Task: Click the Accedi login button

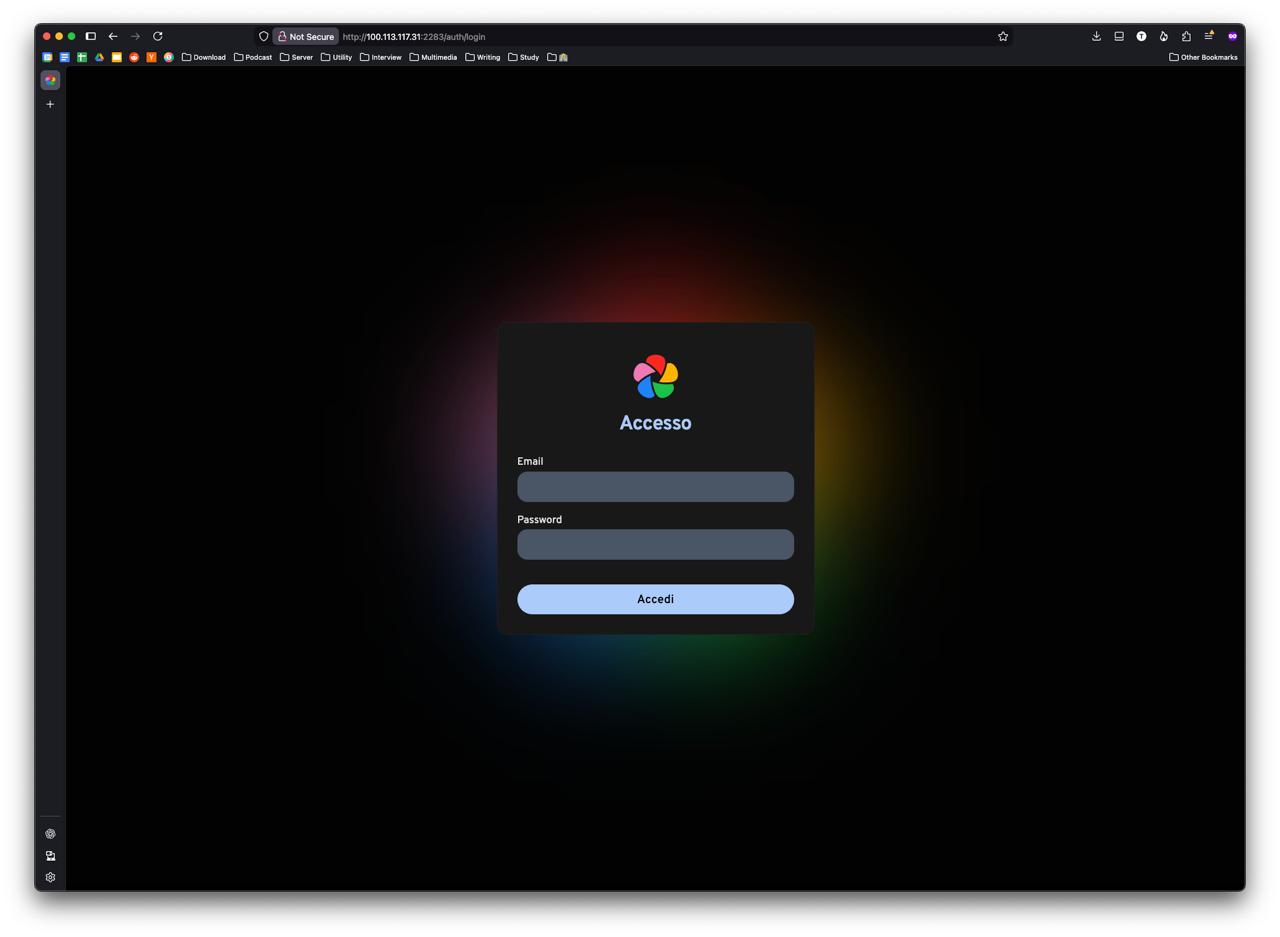Action: [655, 599]
